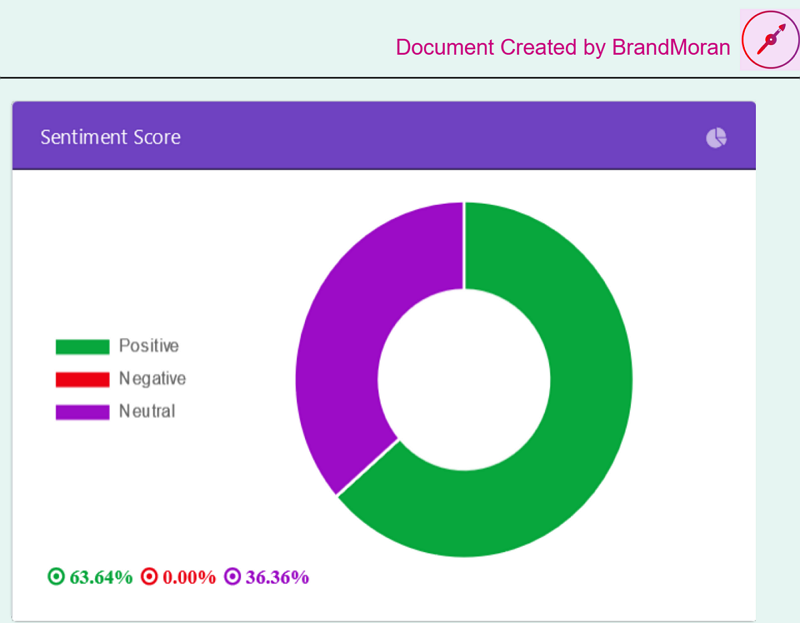Image resolution: width=800 pixels, height=623 pixels.
Task: Click the green target icon beside 63.64%
Action: point(56,577)
